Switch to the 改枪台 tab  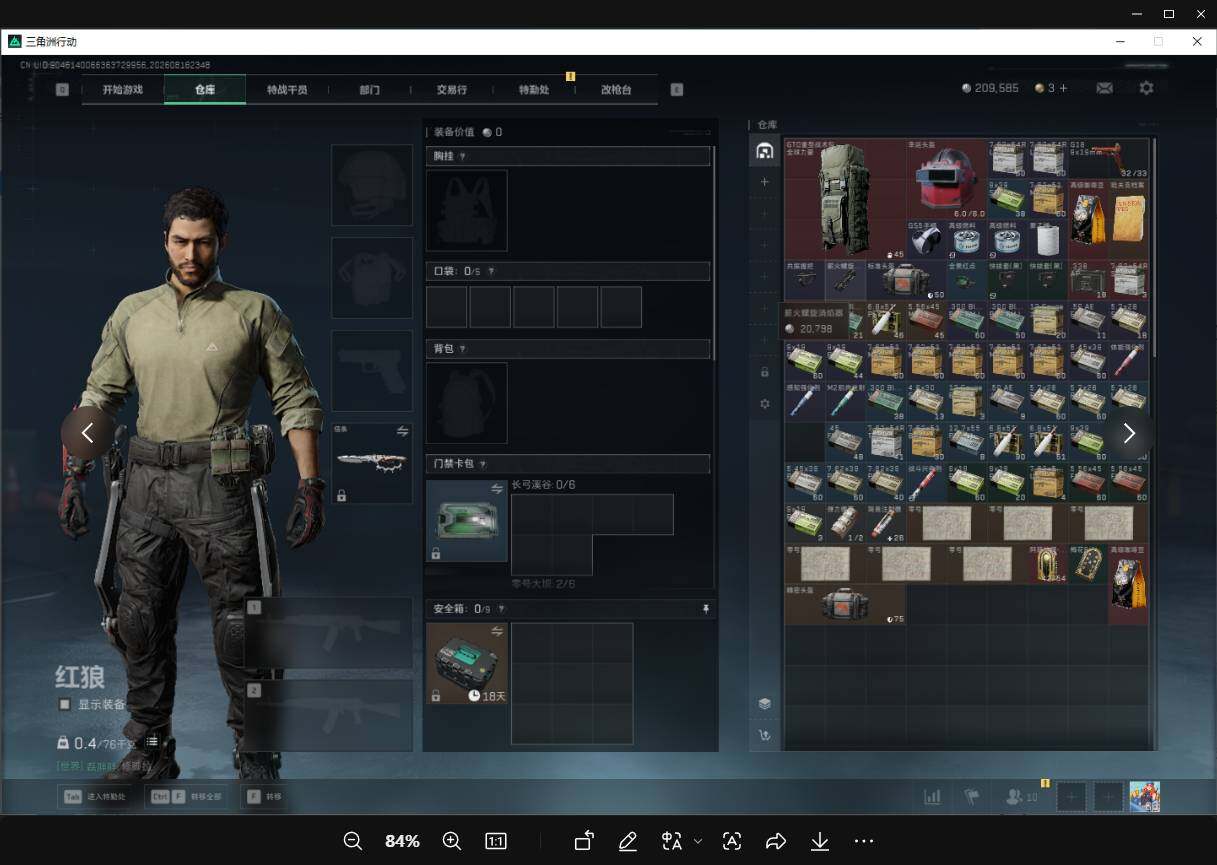[x=616, y=89]
